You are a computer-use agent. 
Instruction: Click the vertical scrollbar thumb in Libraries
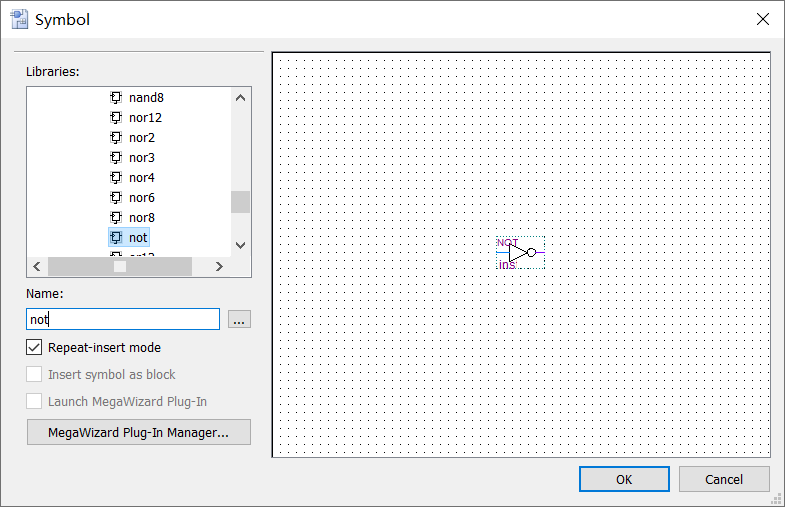point(240,202)
